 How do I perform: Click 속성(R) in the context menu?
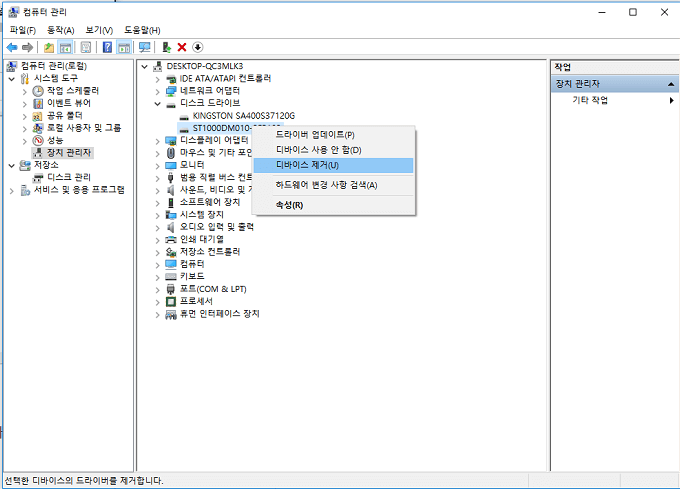pos(289,204)
